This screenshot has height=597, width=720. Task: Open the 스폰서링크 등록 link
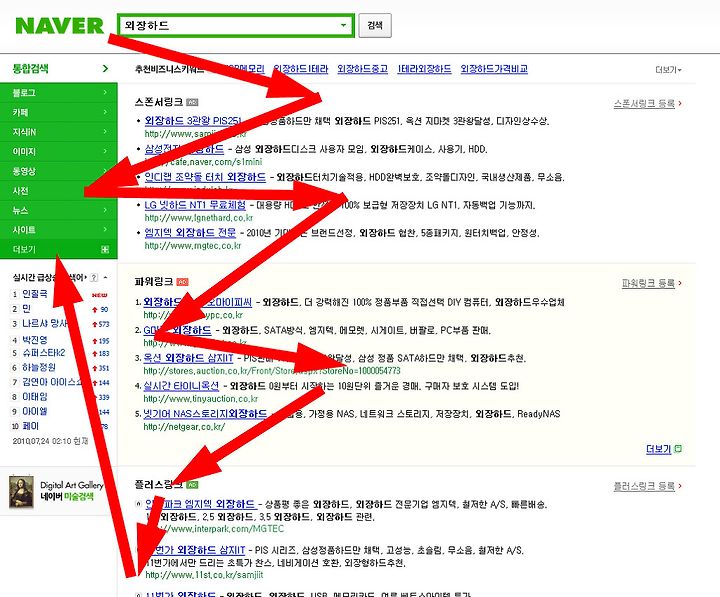coord(644,104)
